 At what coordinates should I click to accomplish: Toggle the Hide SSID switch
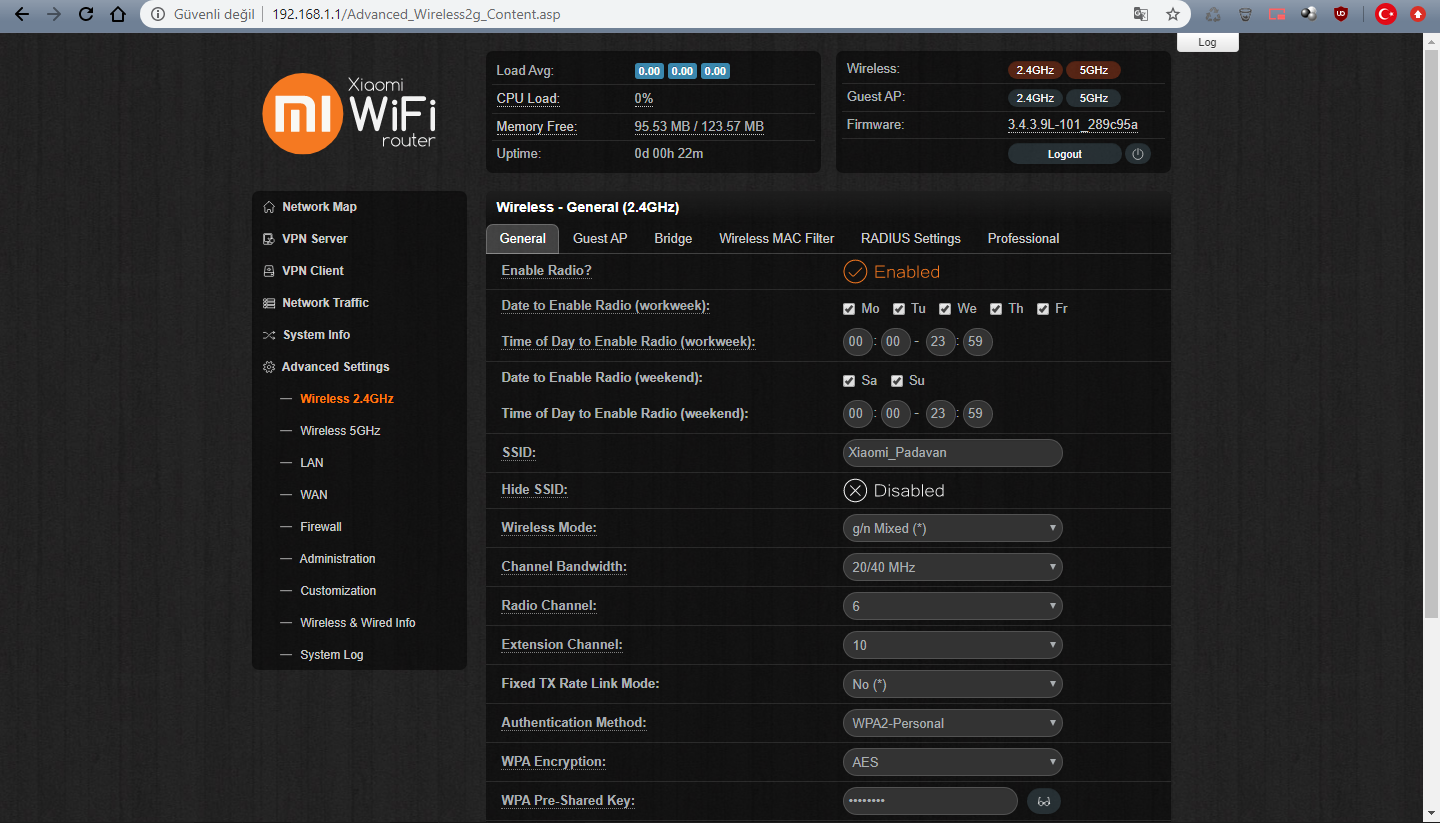tap(894, 491)
